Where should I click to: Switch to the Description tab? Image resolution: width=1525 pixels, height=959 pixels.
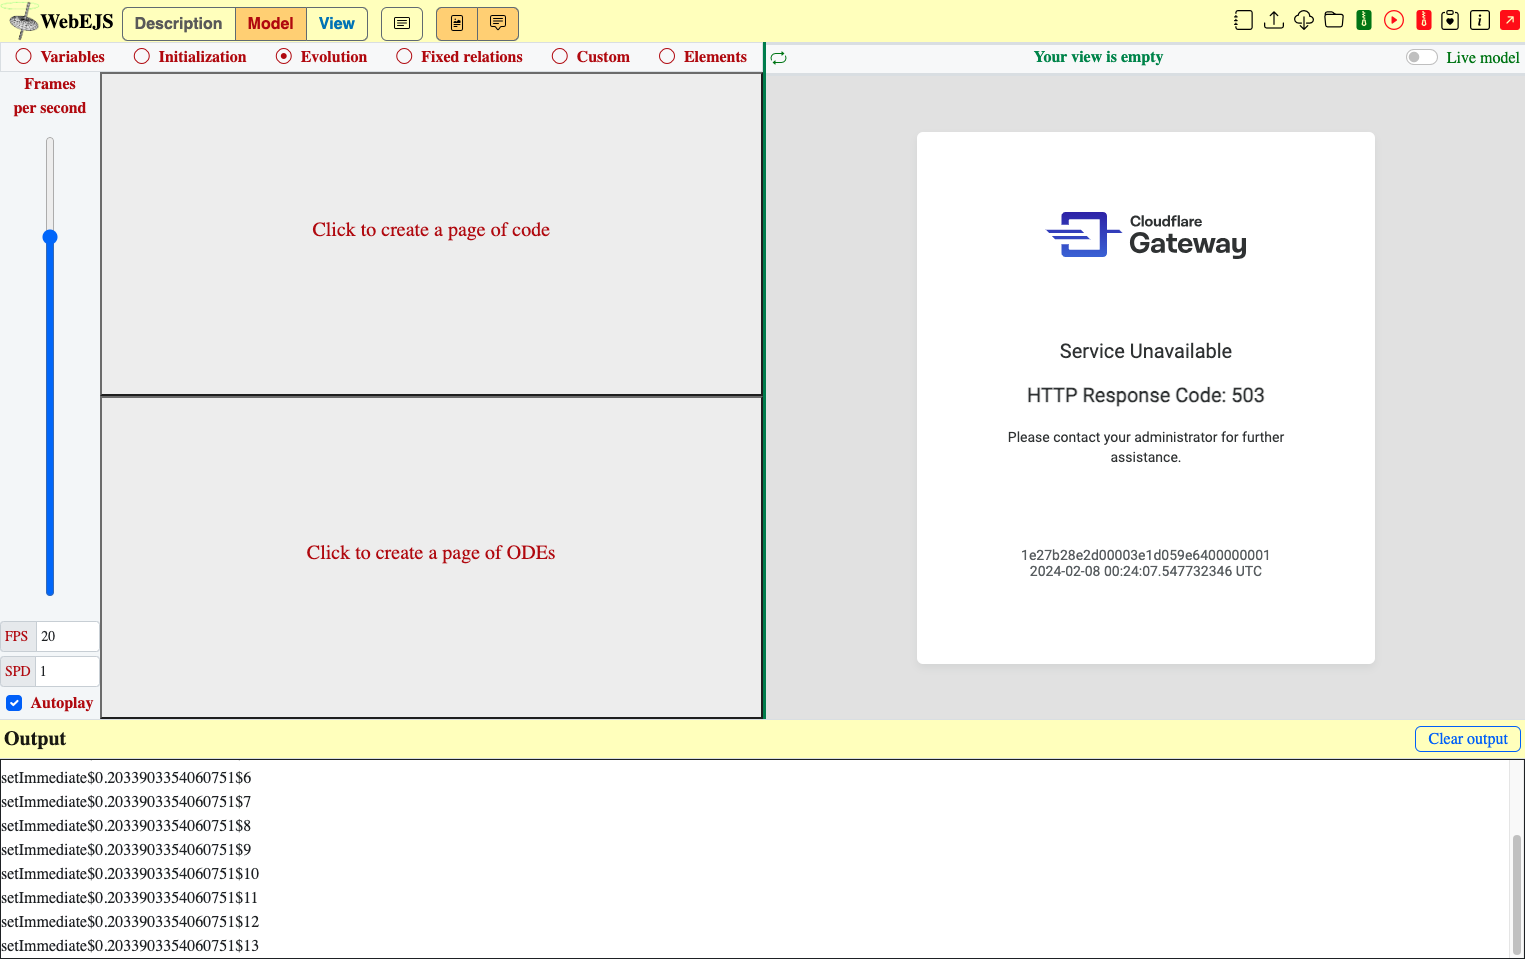(x=178, y=23)
